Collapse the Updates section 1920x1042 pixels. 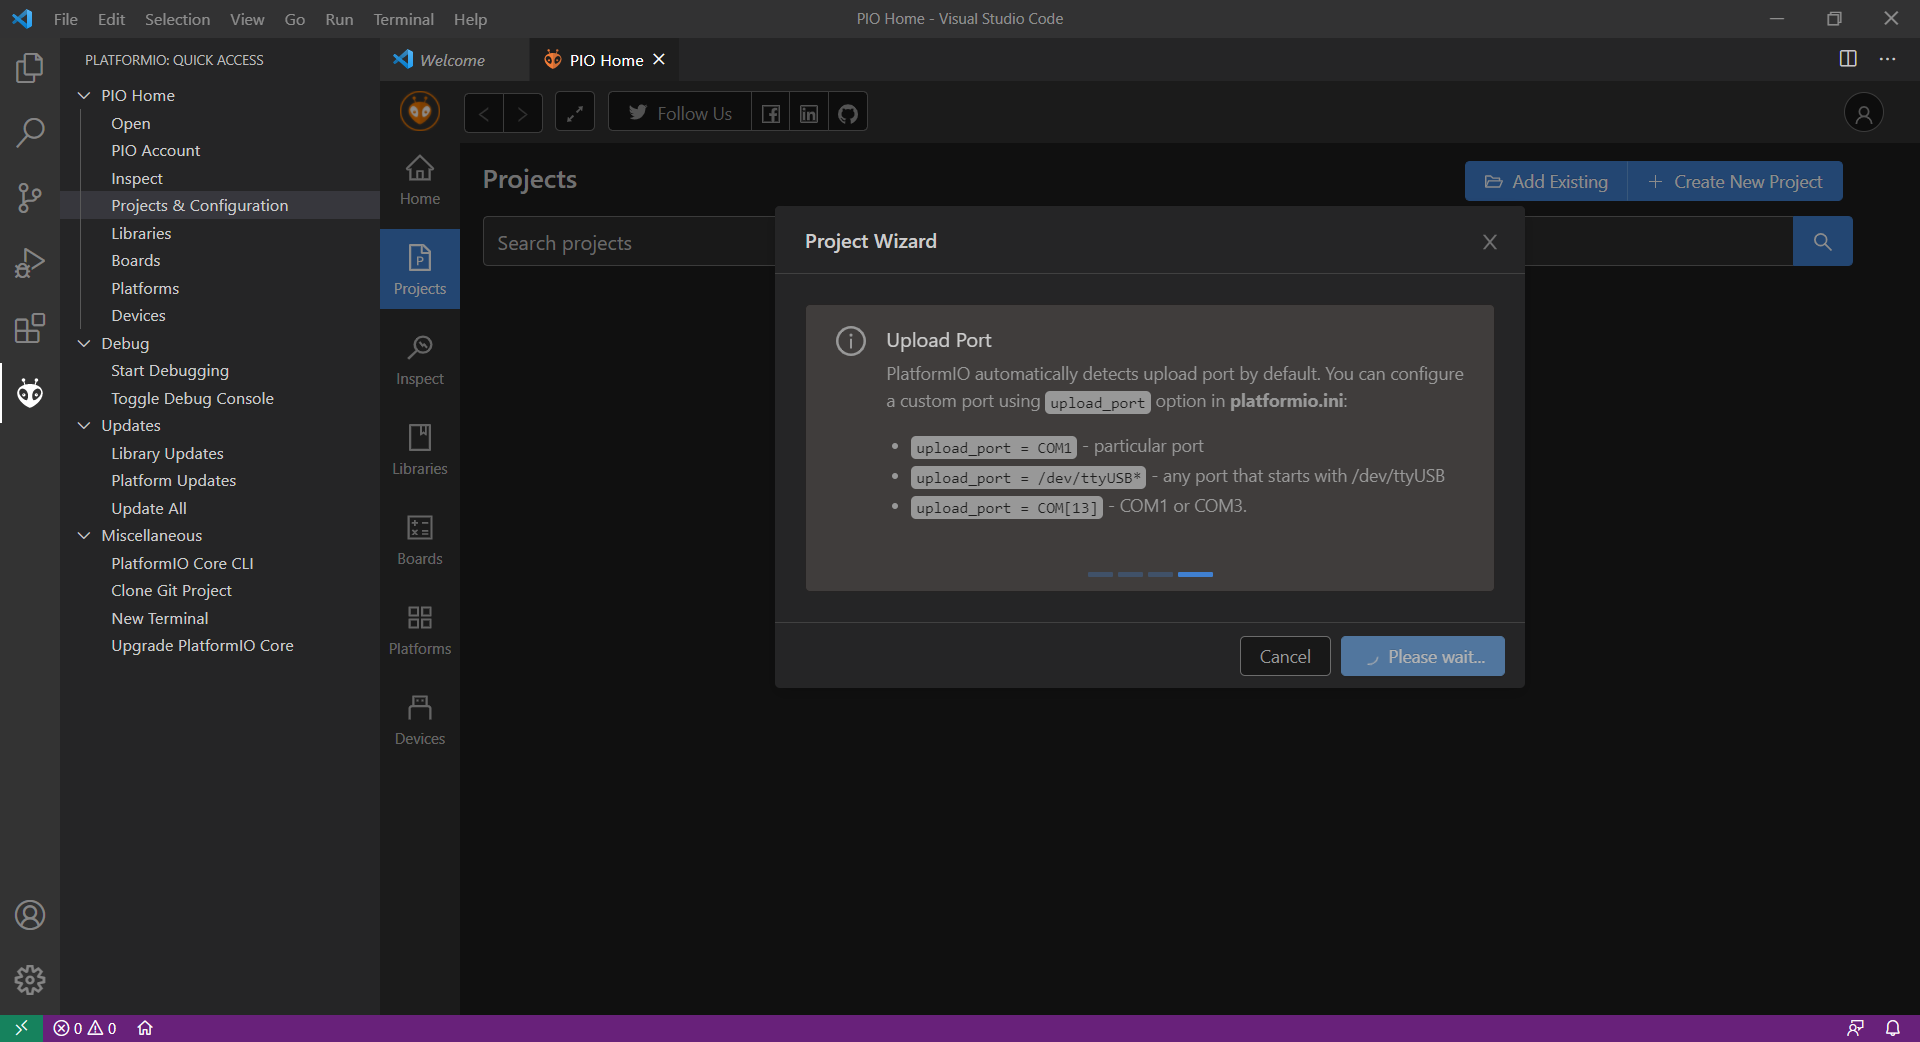[84, 425]
